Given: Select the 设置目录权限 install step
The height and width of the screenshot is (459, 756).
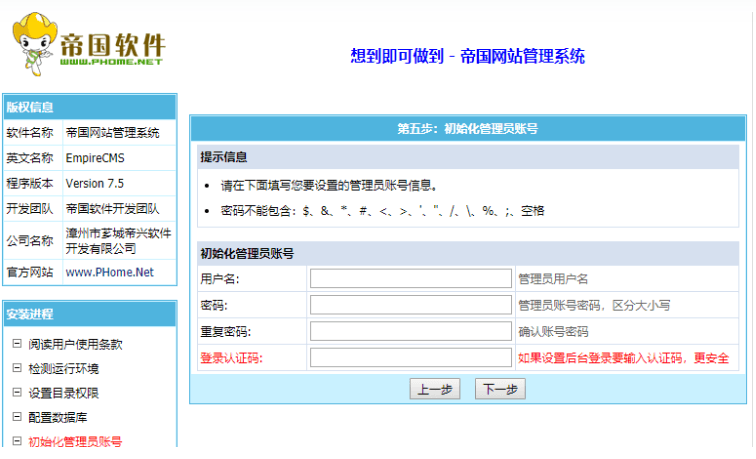Looking at the screenshot, I should point(63,393).
